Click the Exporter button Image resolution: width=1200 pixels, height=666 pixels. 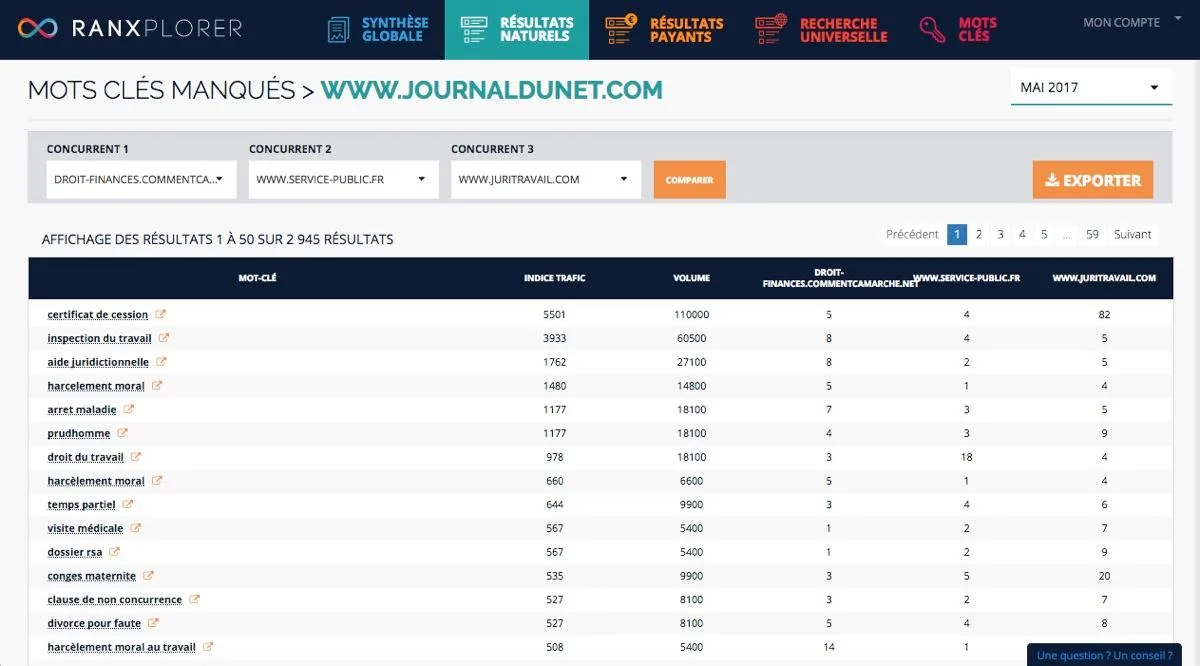pos(1093,180)
